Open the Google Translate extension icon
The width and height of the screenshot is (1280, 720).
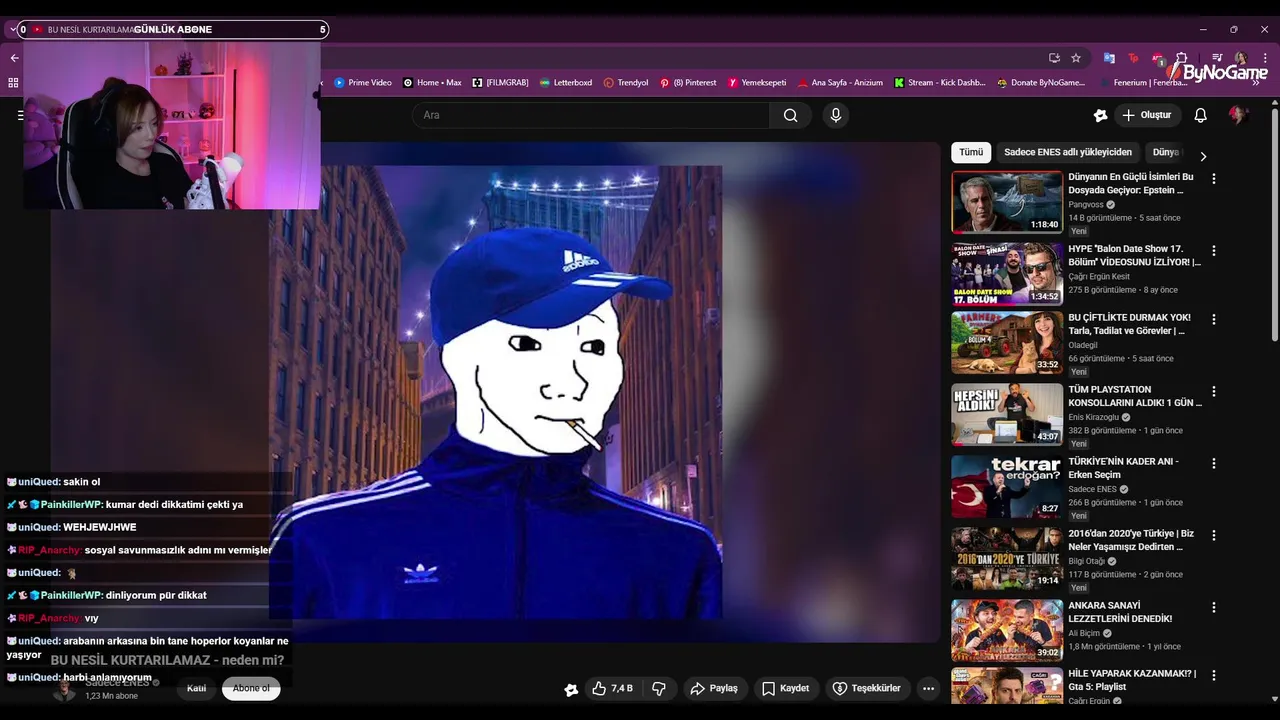[x=1109, y=58]
